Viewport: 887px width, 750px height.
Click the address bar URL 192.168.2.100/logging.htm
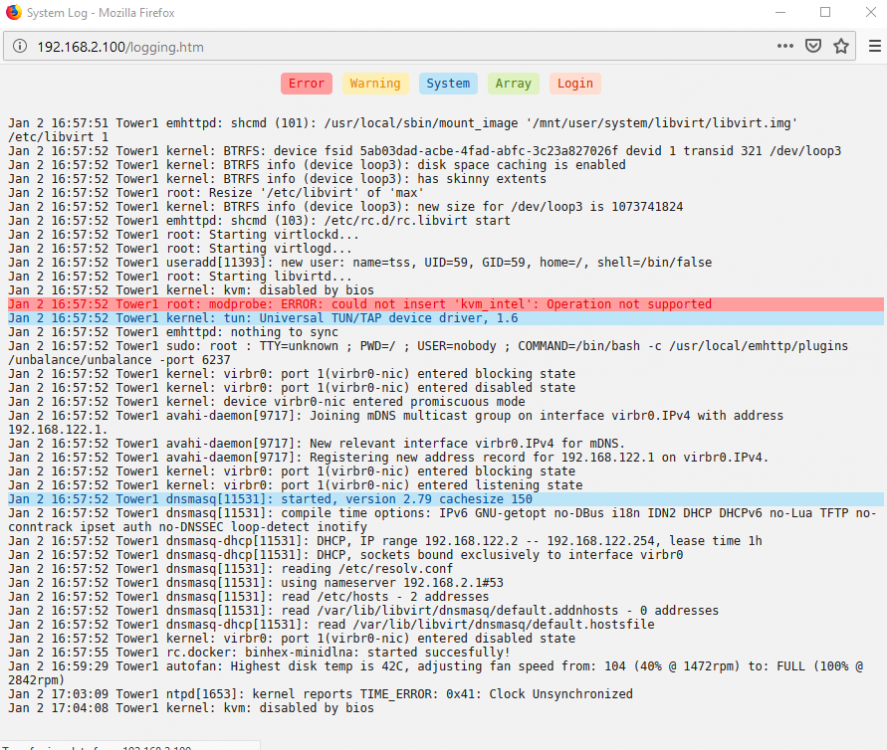tap(120, 47)
